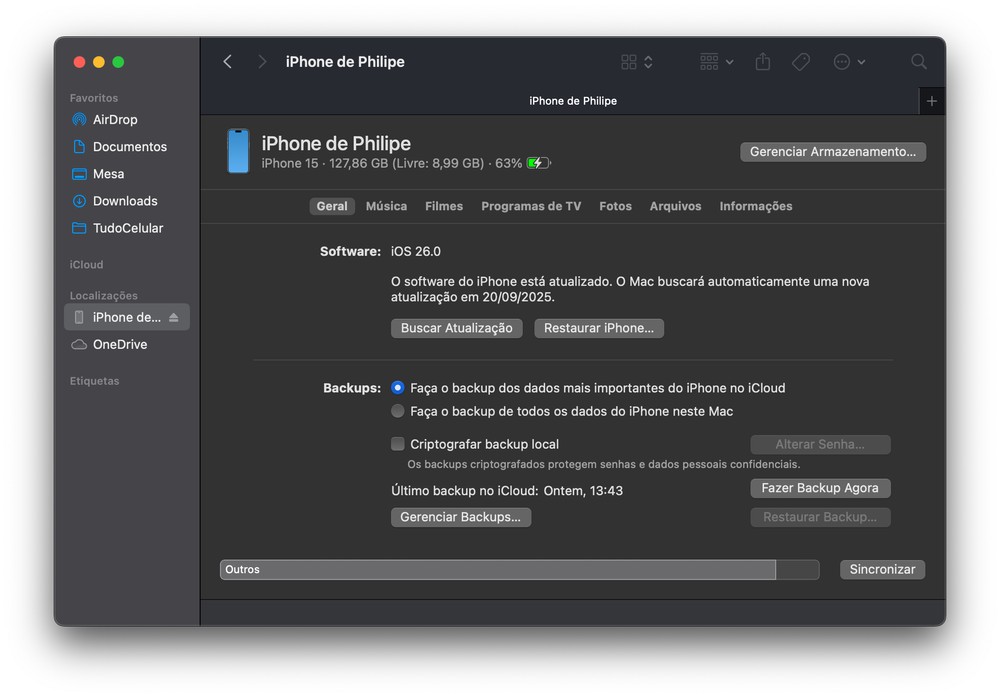Click the blue iPhone device icon
Viewport: 1000px width, 698px height.
pos(238,151)
